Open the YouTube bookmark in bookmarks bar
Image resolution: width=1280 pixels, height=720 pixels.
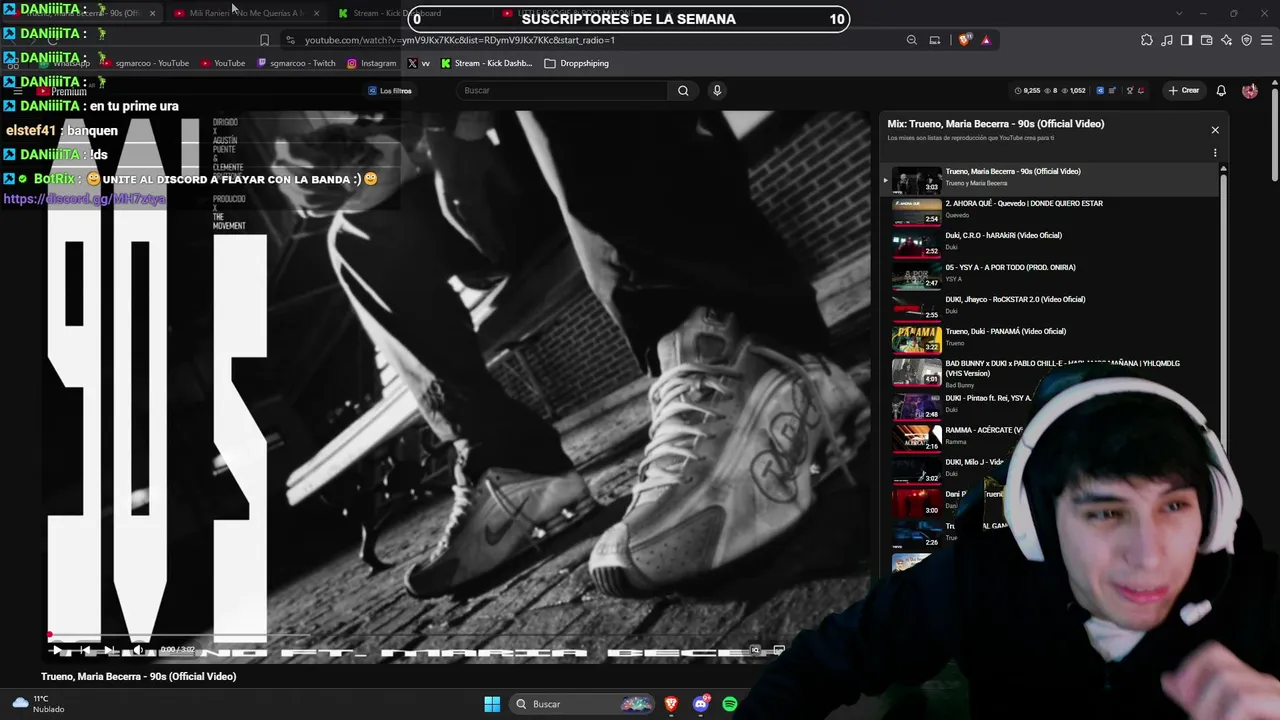[x=223, y=63]
